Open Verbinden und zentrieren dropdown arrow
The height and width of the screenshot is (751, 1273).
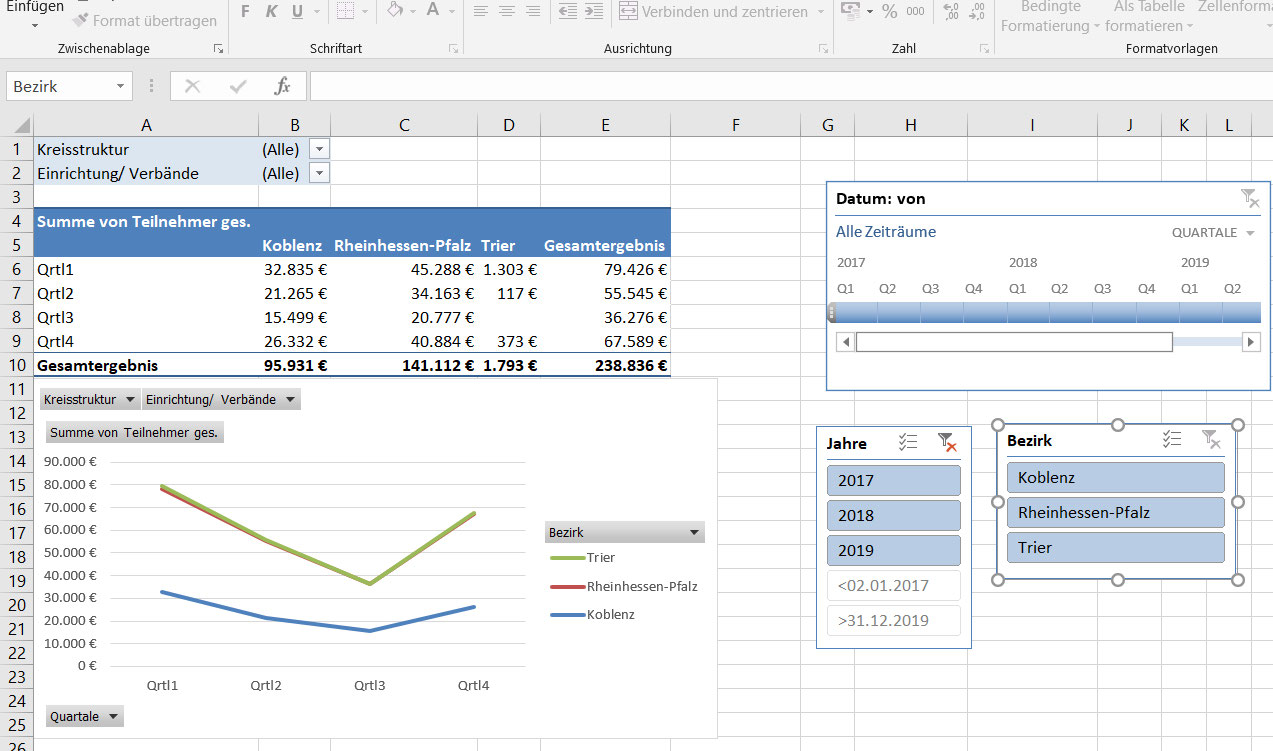point(821,12)
